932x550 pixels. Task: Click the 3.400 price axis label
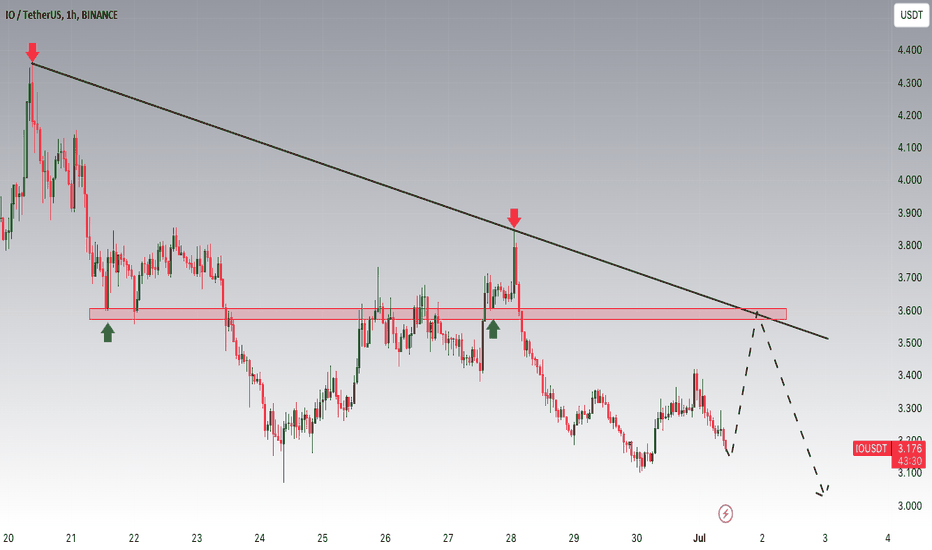point(909,375)
